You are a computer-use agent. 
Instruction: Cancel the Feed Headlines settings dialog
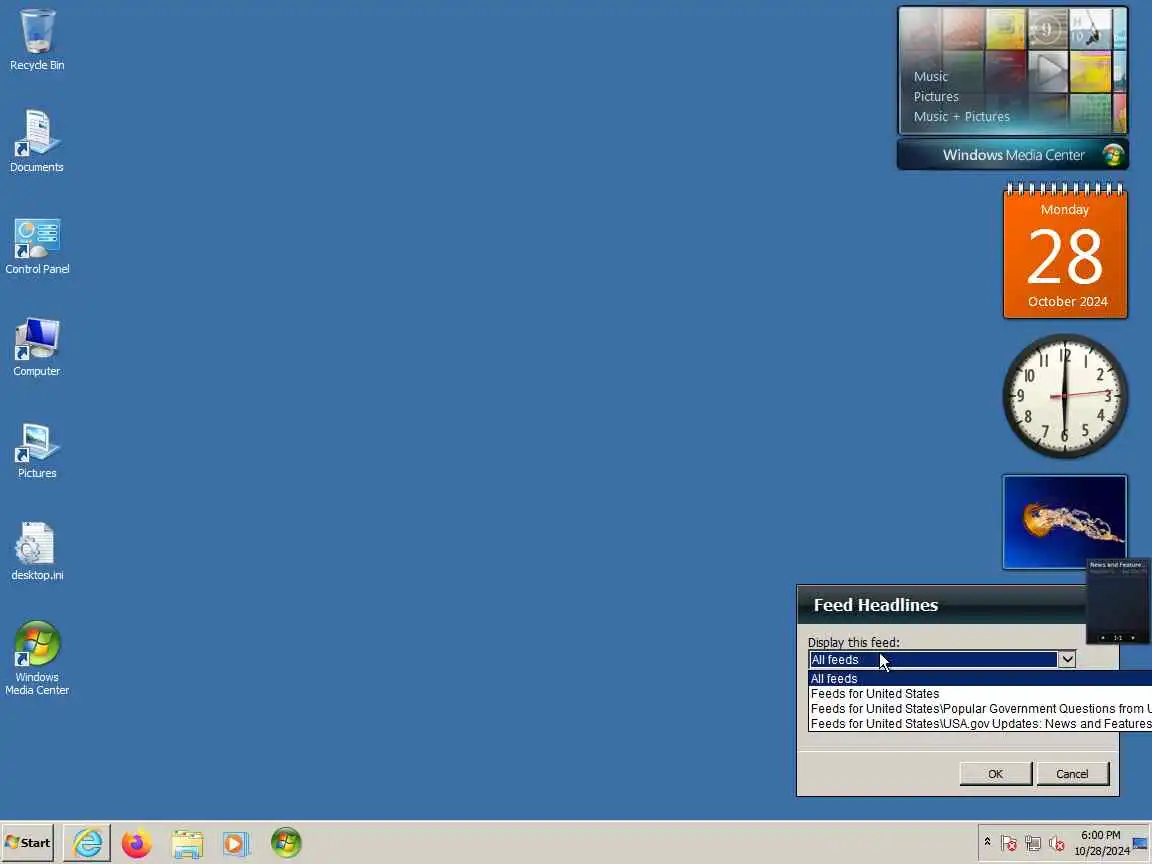(x=1072, y=774)
